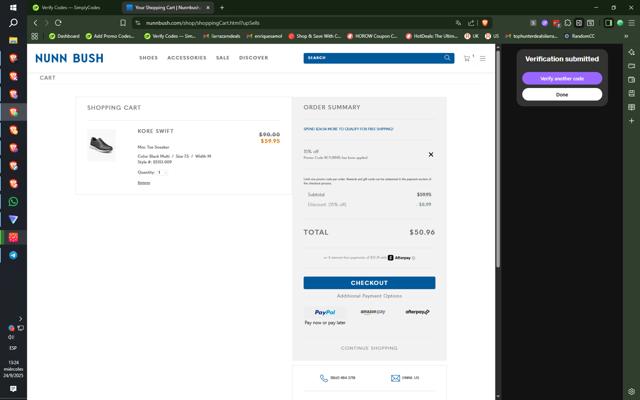Open File Explorer from the taskbar
This screenshot has height=400, width=640.
point(13,40)
